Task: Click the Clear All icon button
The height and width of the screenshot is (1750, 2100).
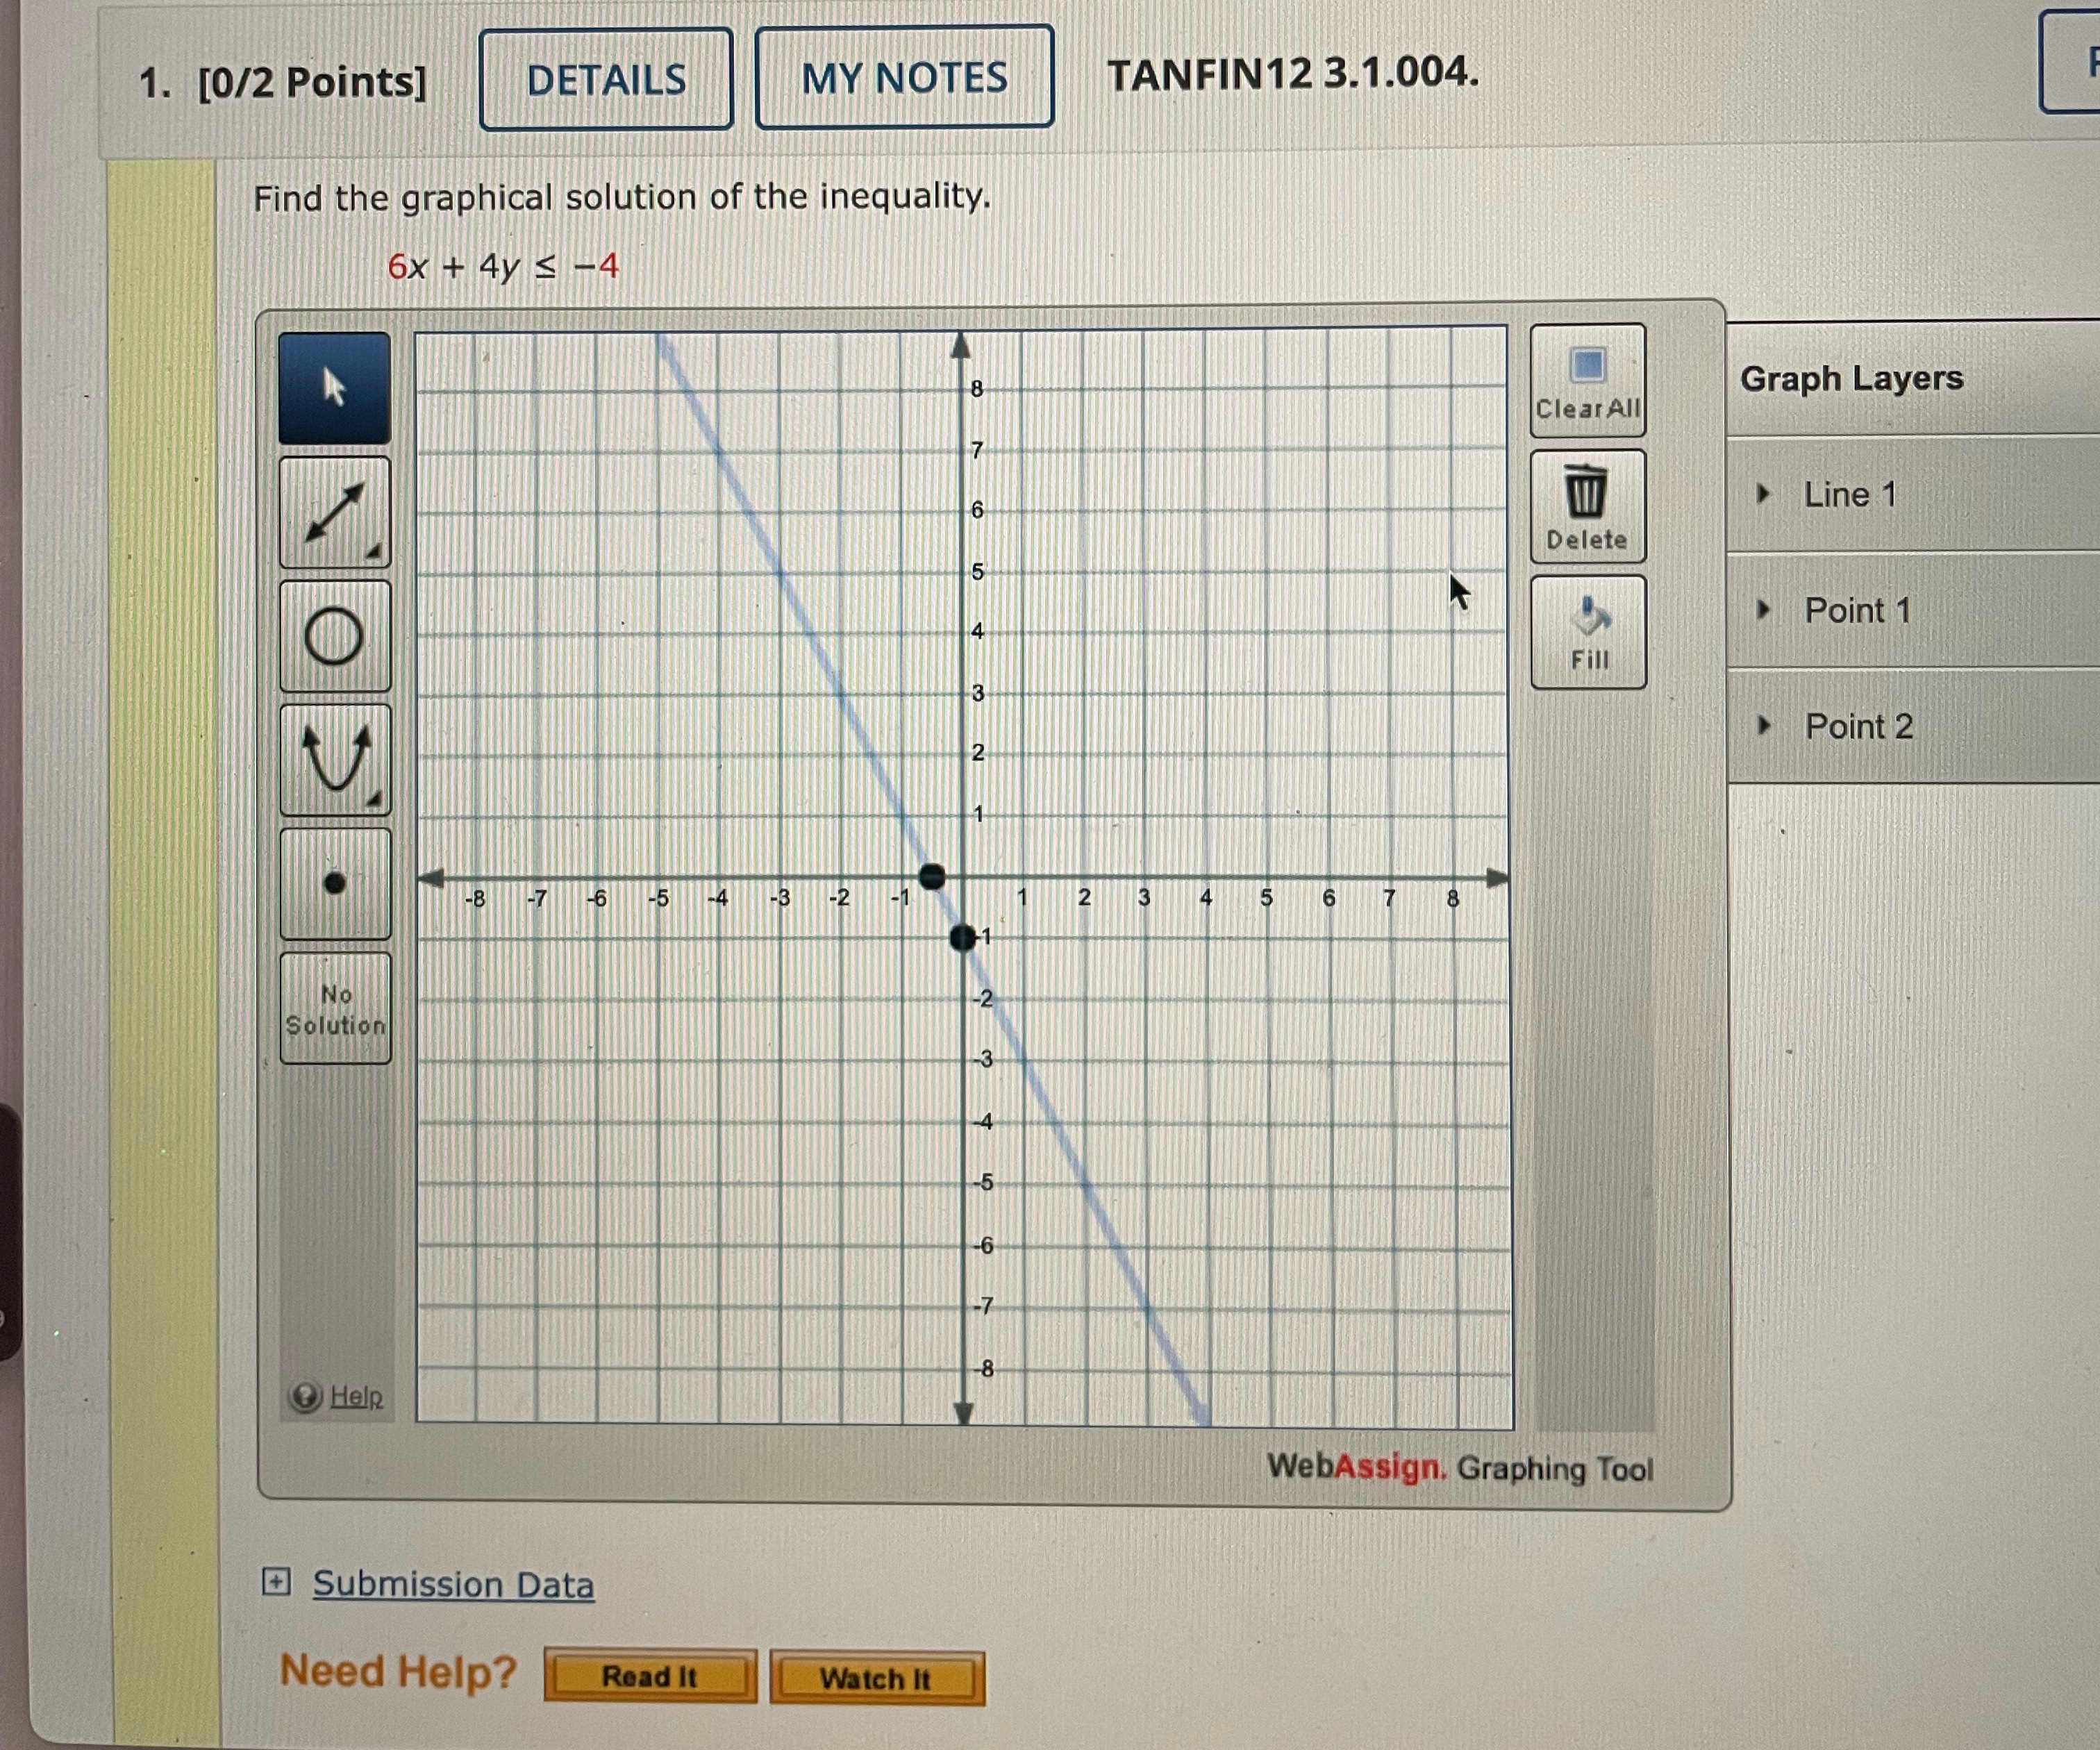Action: point(1587,381)
